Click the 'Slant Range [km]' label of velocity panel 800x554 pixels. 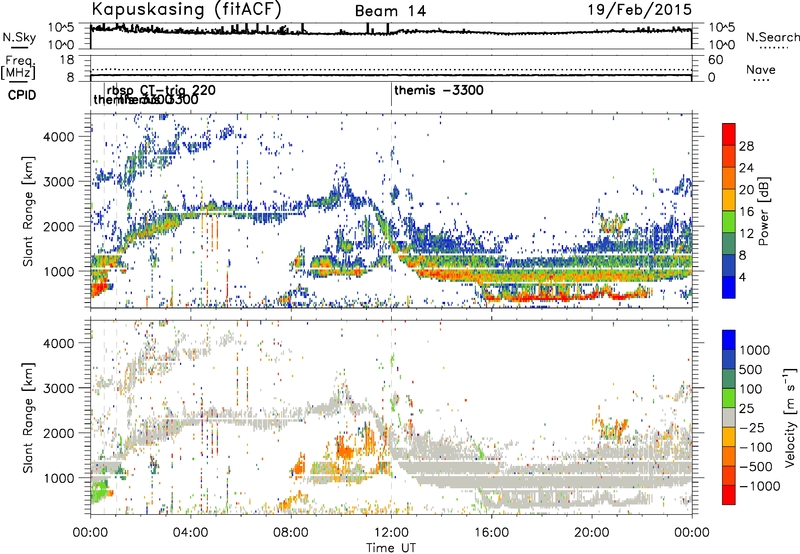[x=28, y=417]
